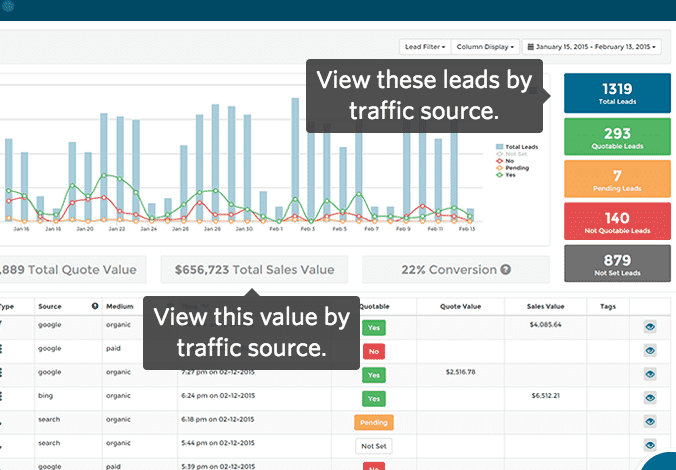Open the eye icon for the Not Set lead

(650, 445)
